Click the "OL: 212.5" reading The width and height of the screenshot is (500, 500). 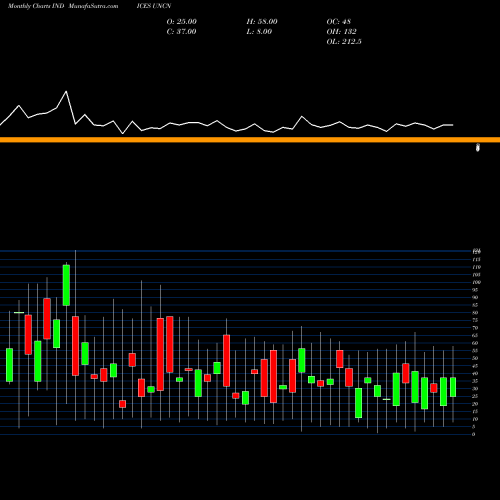(x=344, y=42)
